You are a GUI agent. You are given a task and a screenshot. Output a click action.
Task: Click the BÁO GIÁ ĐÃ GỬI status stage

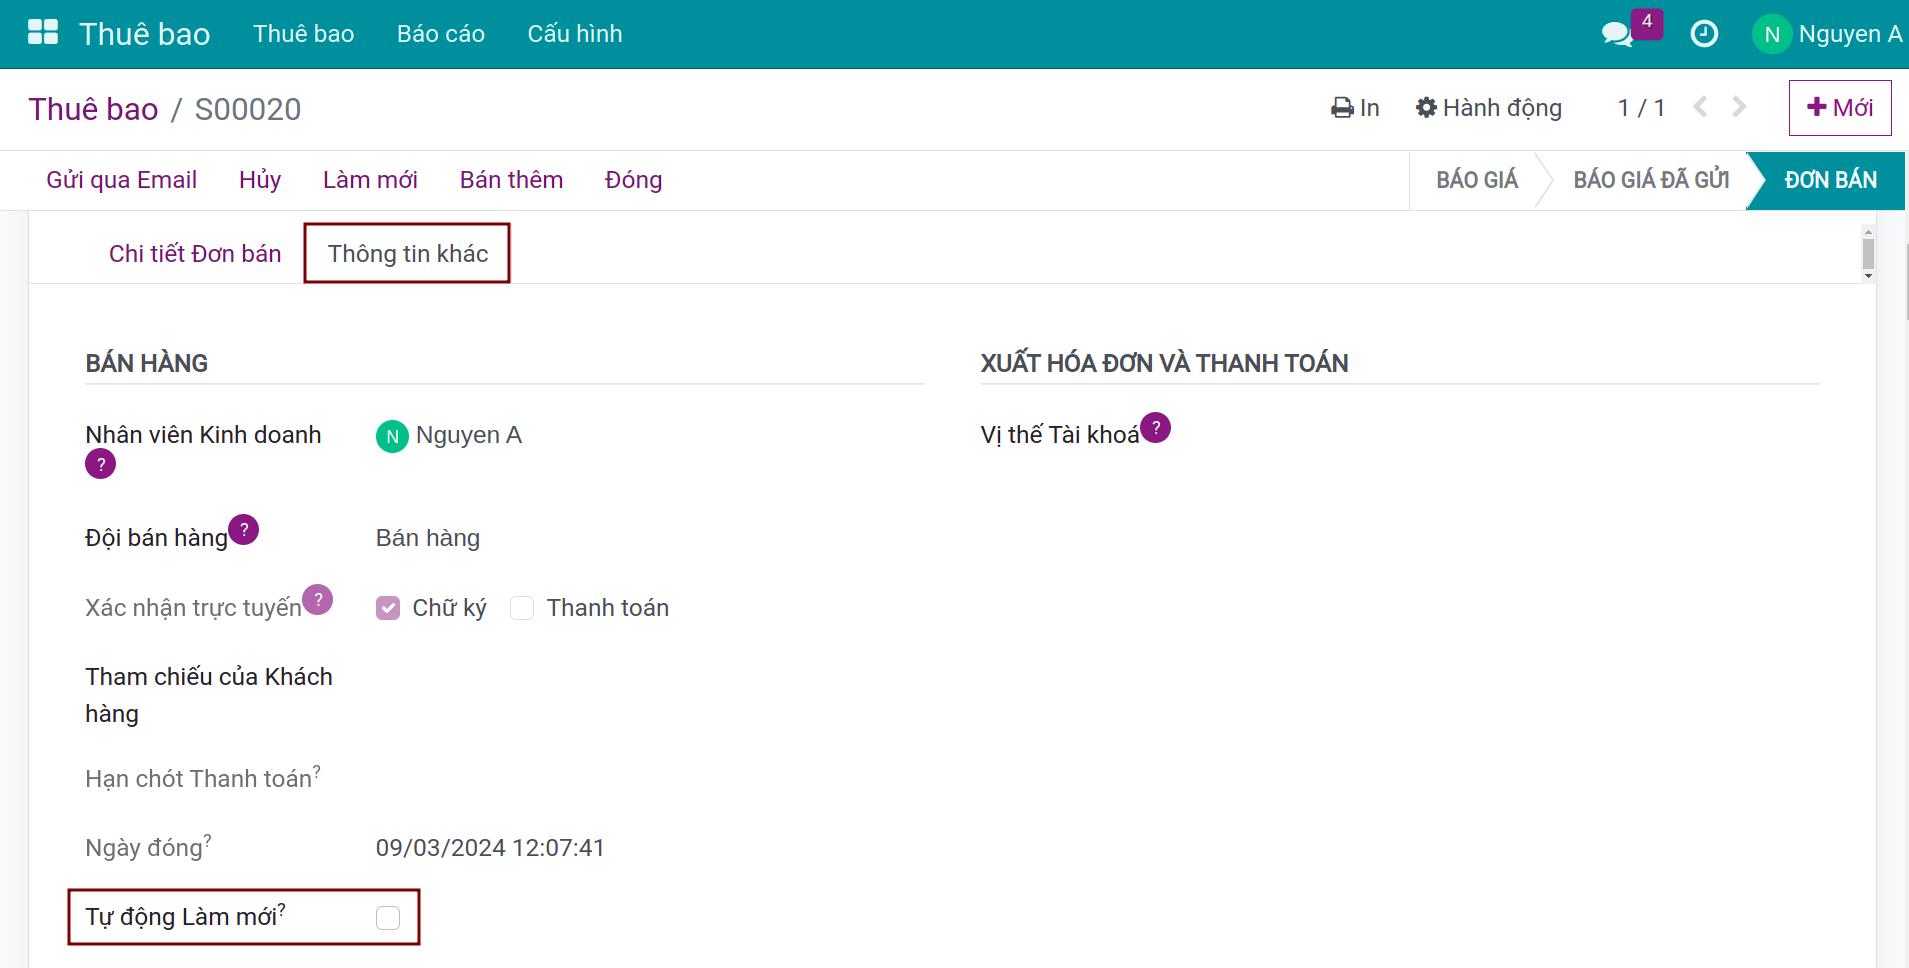pyautogui.click(x=1650, y=180)
